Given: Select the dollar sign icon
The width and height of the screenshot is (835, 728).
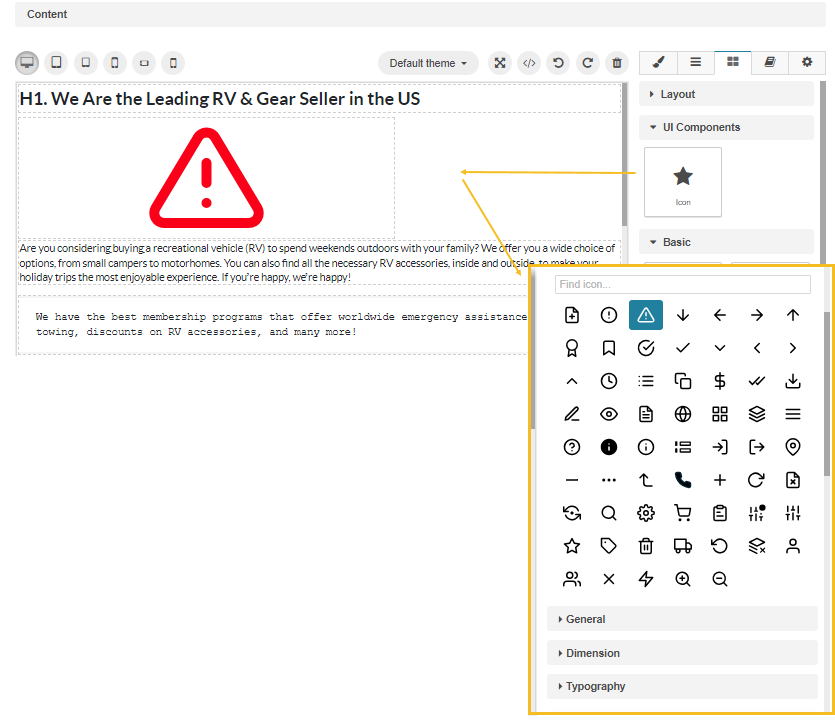Looking at the screenshot, I should (x=719, y=381).
